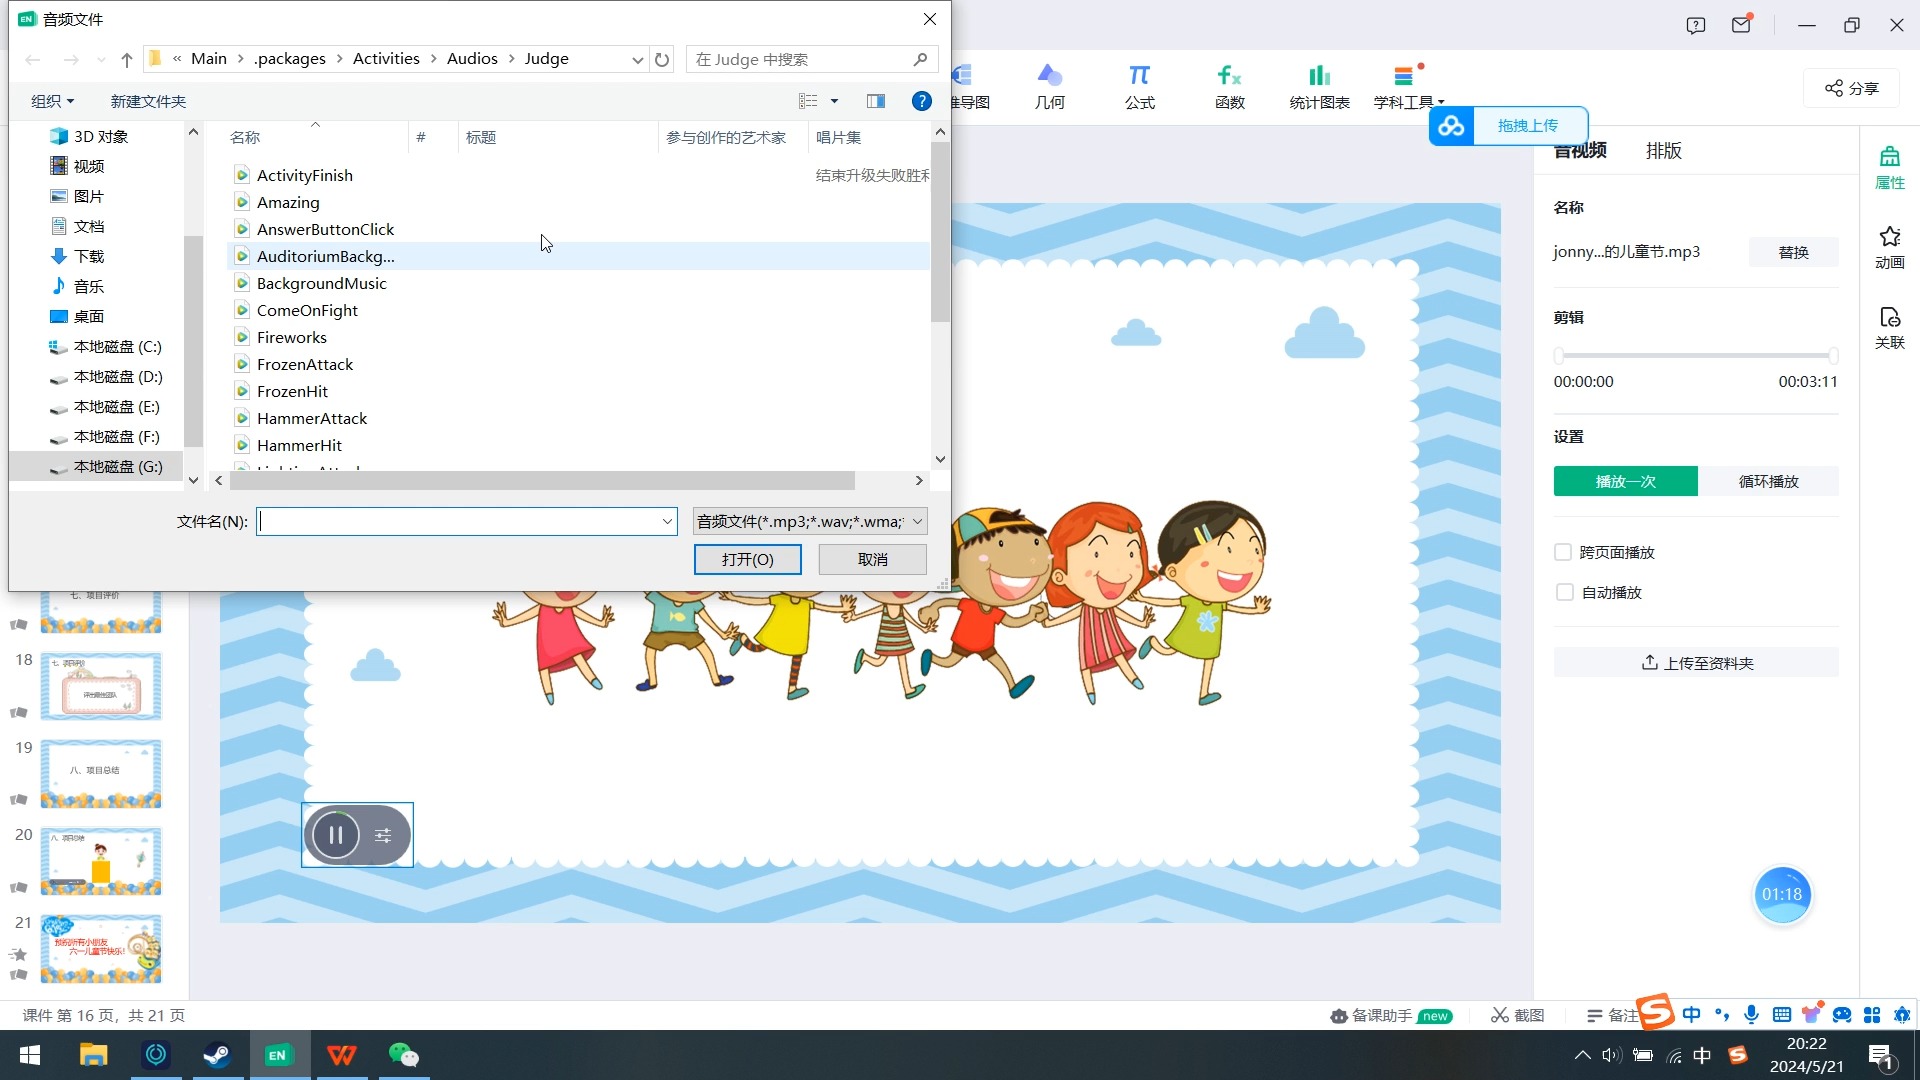Toggle the preview pane icon in dialog
This screenshot has width=1920, height=1080.
(876, 101)
